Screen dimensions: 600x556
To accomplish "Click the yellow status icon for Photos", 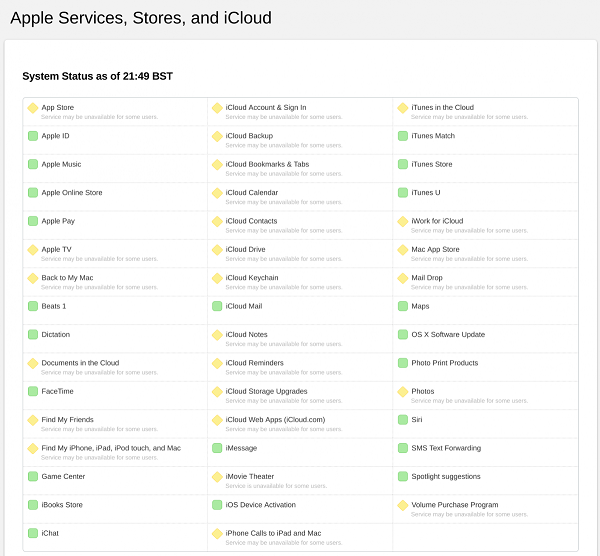I will tap(403, 392).
